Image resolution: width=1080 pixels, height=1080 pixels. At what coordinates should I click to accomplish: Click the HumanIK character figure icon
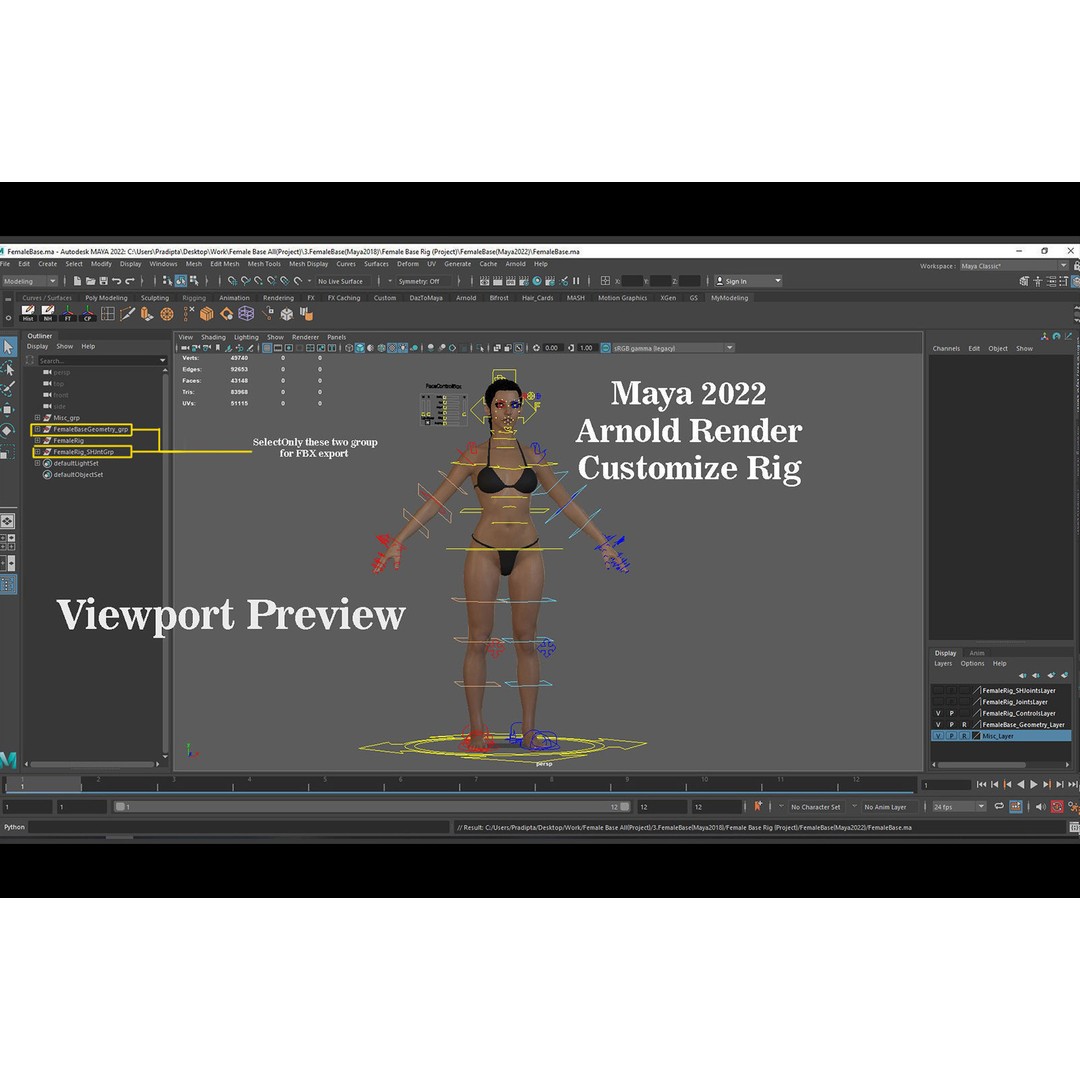[1037, 281]
